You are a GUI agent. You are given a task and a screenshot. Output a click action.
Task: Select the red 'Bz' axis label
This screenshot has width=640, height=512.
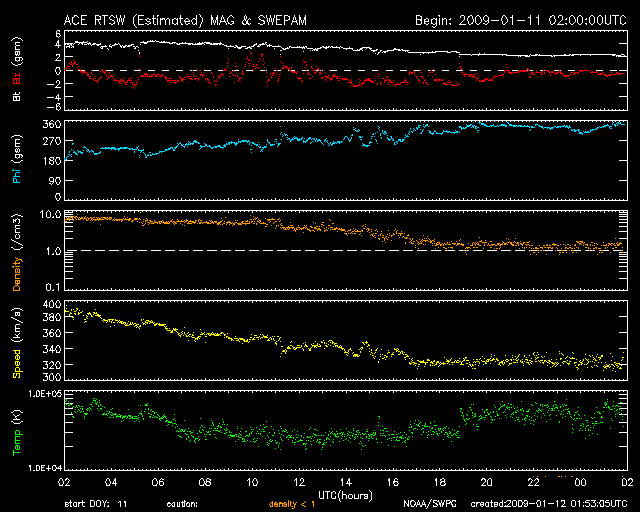pyautogui.click(x=17, y=78)
